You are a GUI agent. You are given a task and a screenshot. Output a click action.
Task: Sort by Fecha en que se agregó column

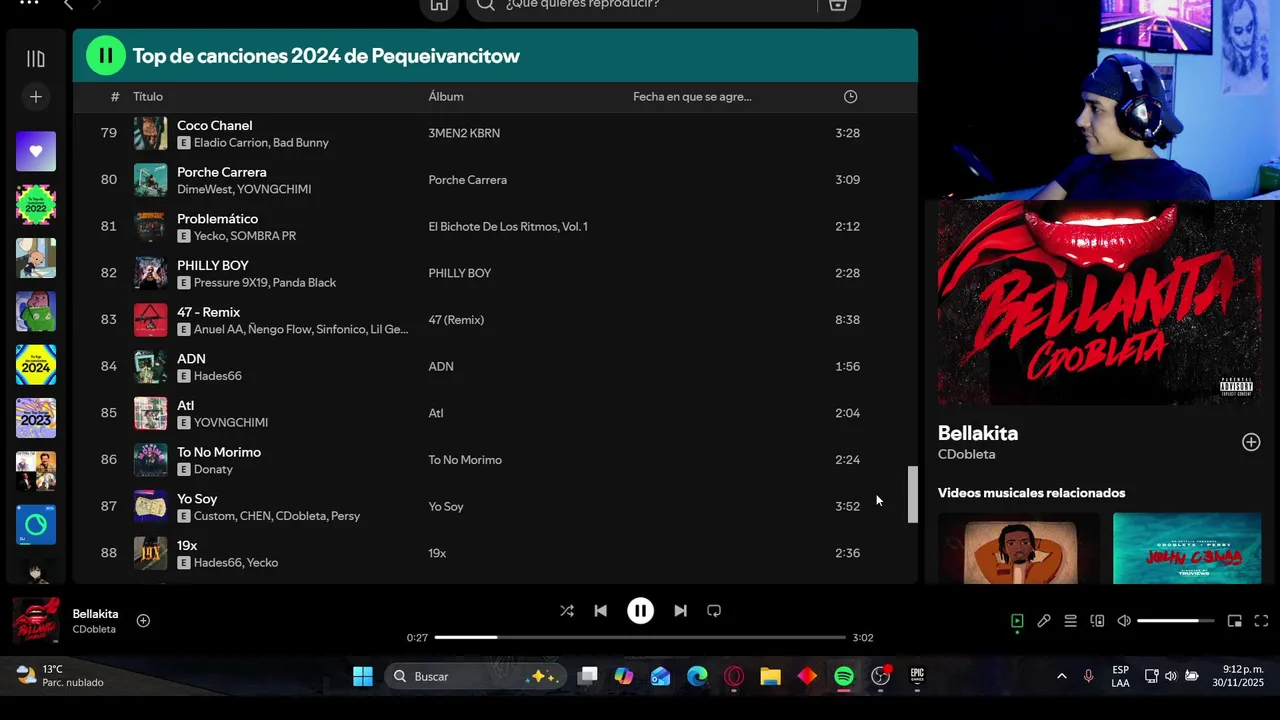click(692, 97)
